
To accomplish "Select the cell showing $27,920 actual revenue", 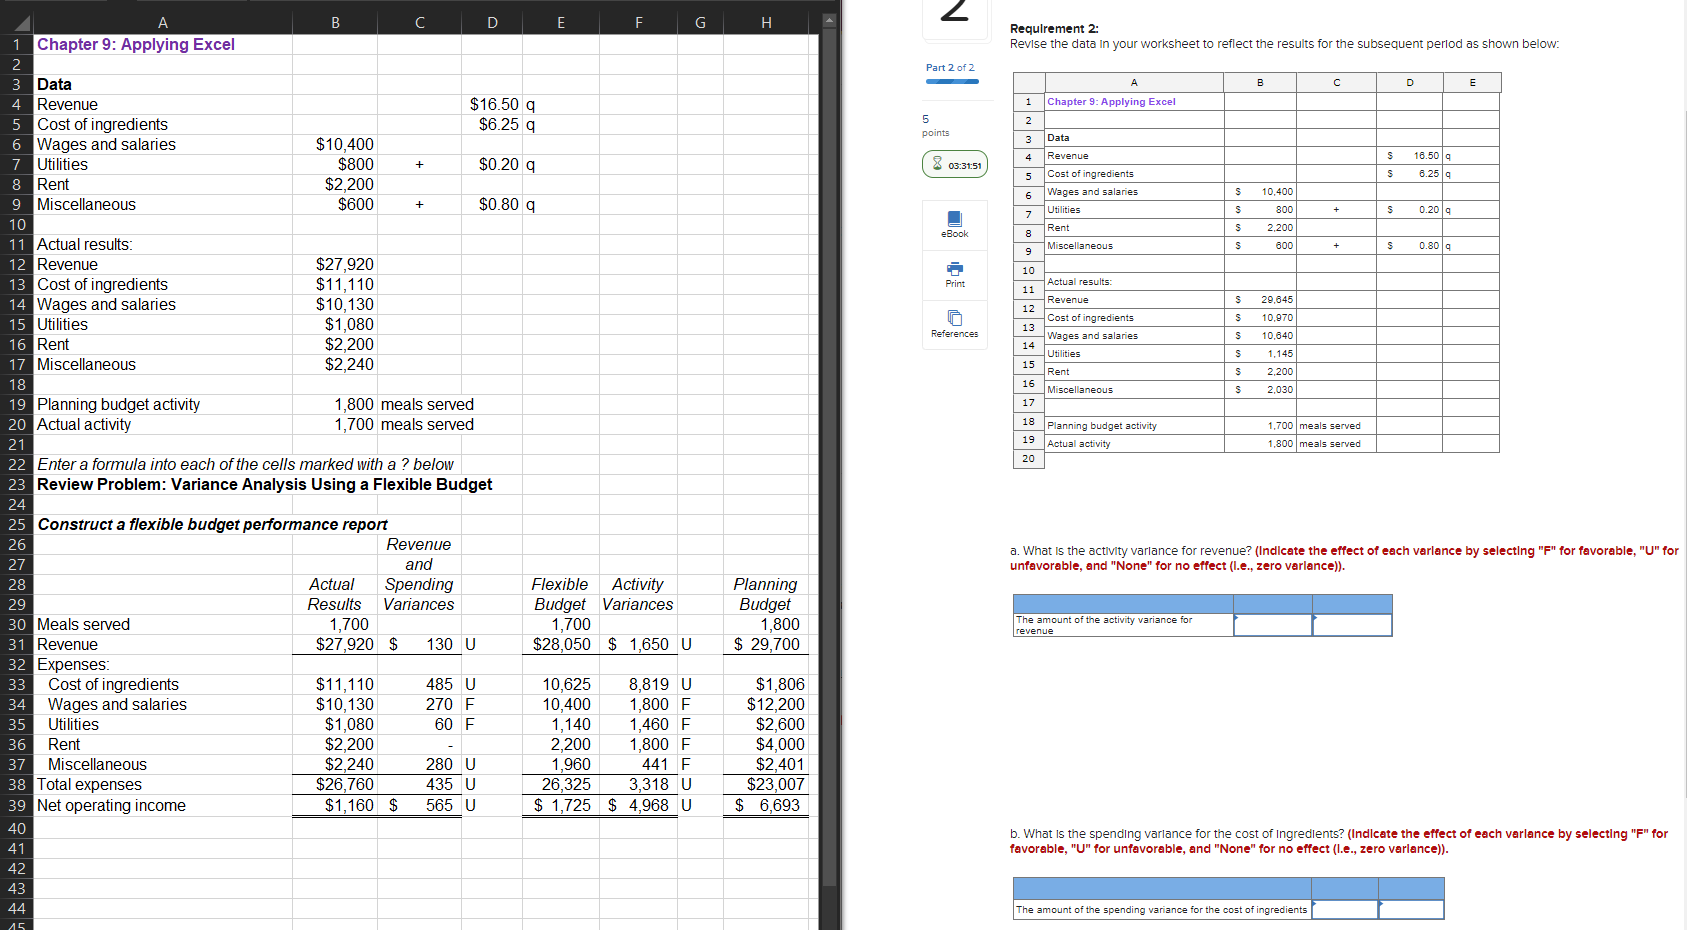I will pos(336,644).
